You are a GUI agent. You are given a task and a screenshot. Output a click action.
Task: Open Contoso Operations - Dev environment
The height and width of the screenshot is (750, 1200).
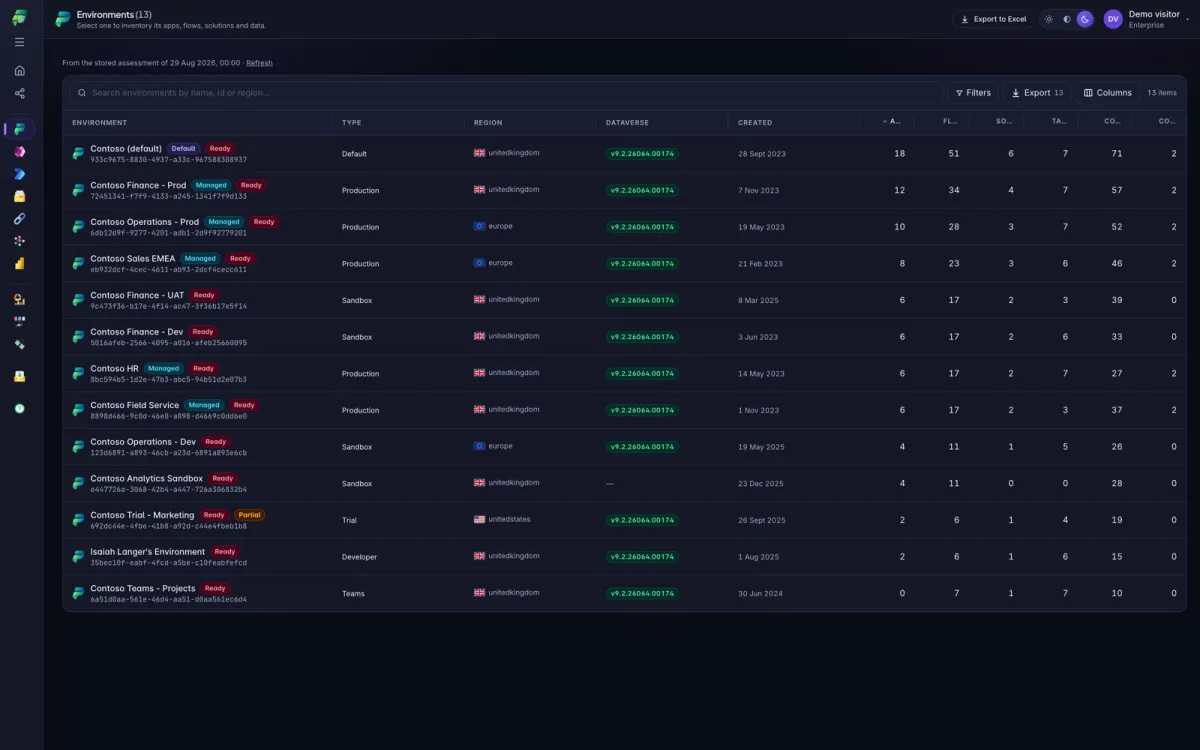[x=143, y=442]
